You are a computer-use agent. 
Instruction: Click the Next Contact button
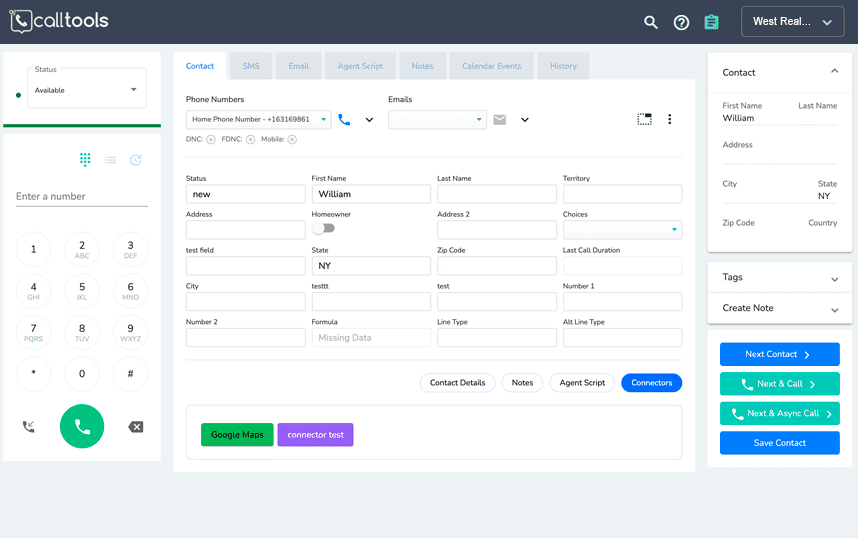tap(780, 354)
